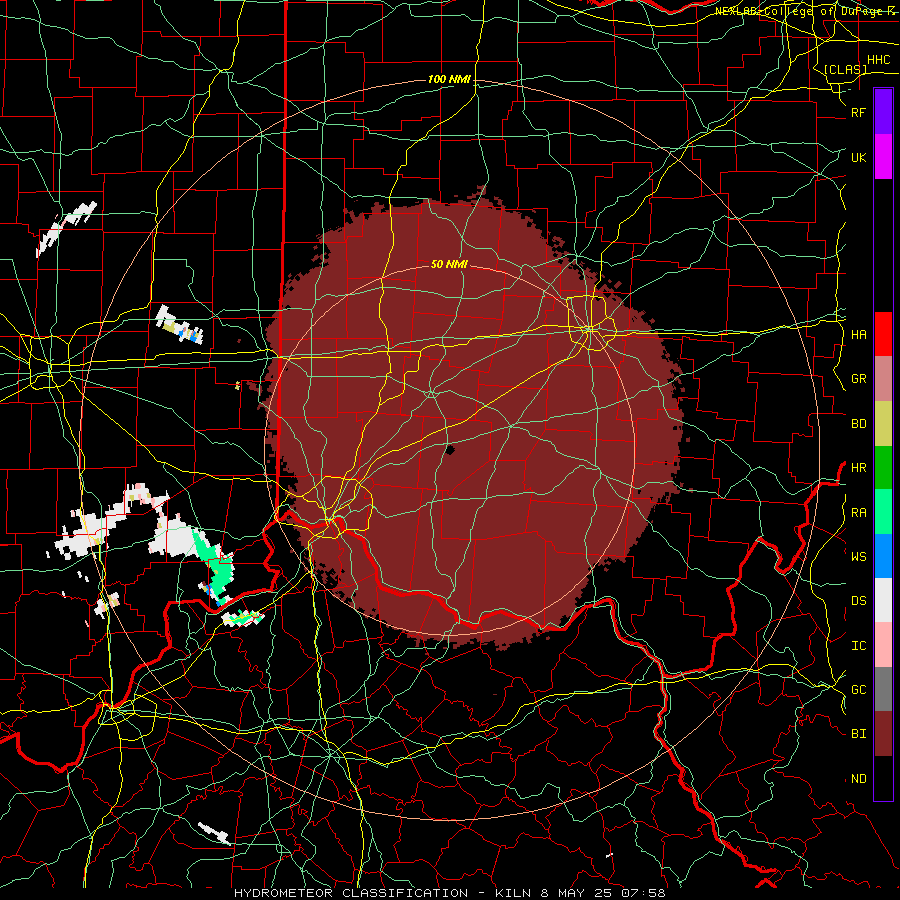Image resolution: width=900 pixels, height=900 pixels.
Task: Click the RA legend label text
Action: (858, 513)
